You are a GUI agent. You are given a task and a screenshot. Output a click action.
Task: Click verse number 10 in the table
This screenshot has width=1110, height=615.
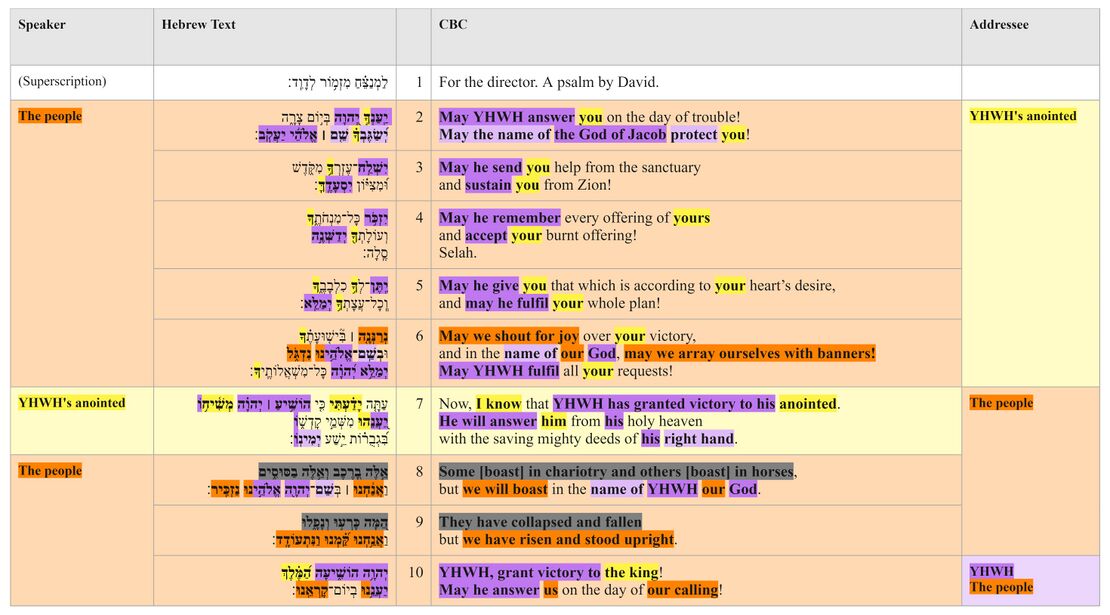(x=419, y=572)
